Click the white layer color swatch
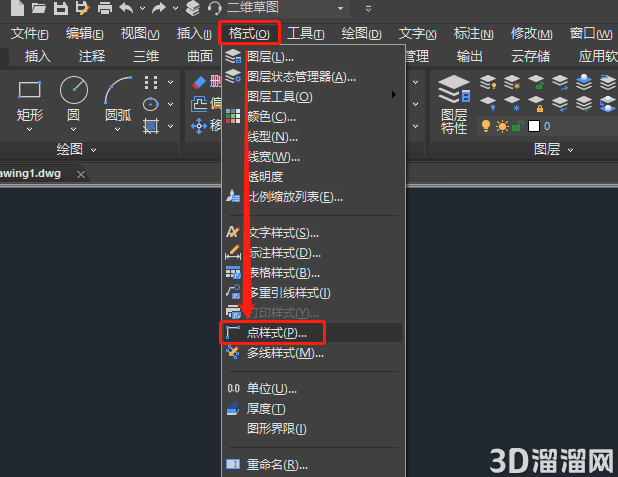 534,126
